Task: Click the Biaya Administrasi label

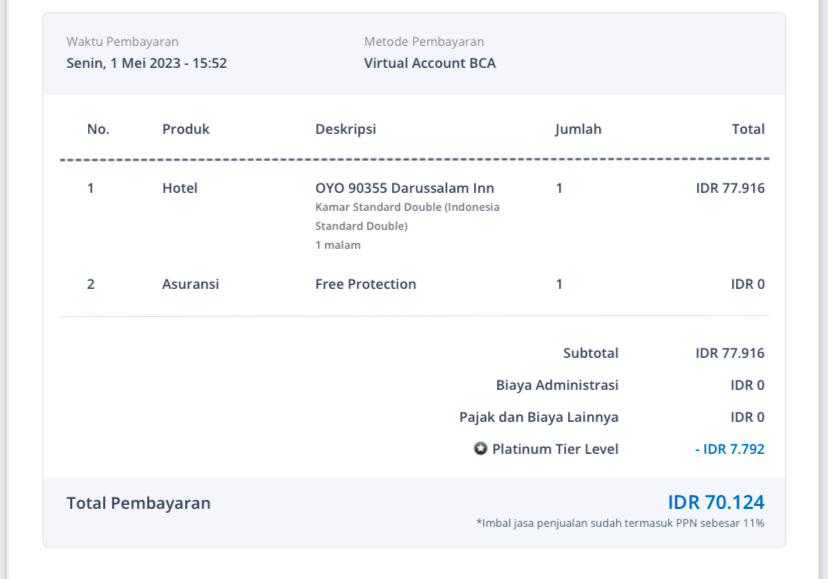Action: click(x=557, y=385)
